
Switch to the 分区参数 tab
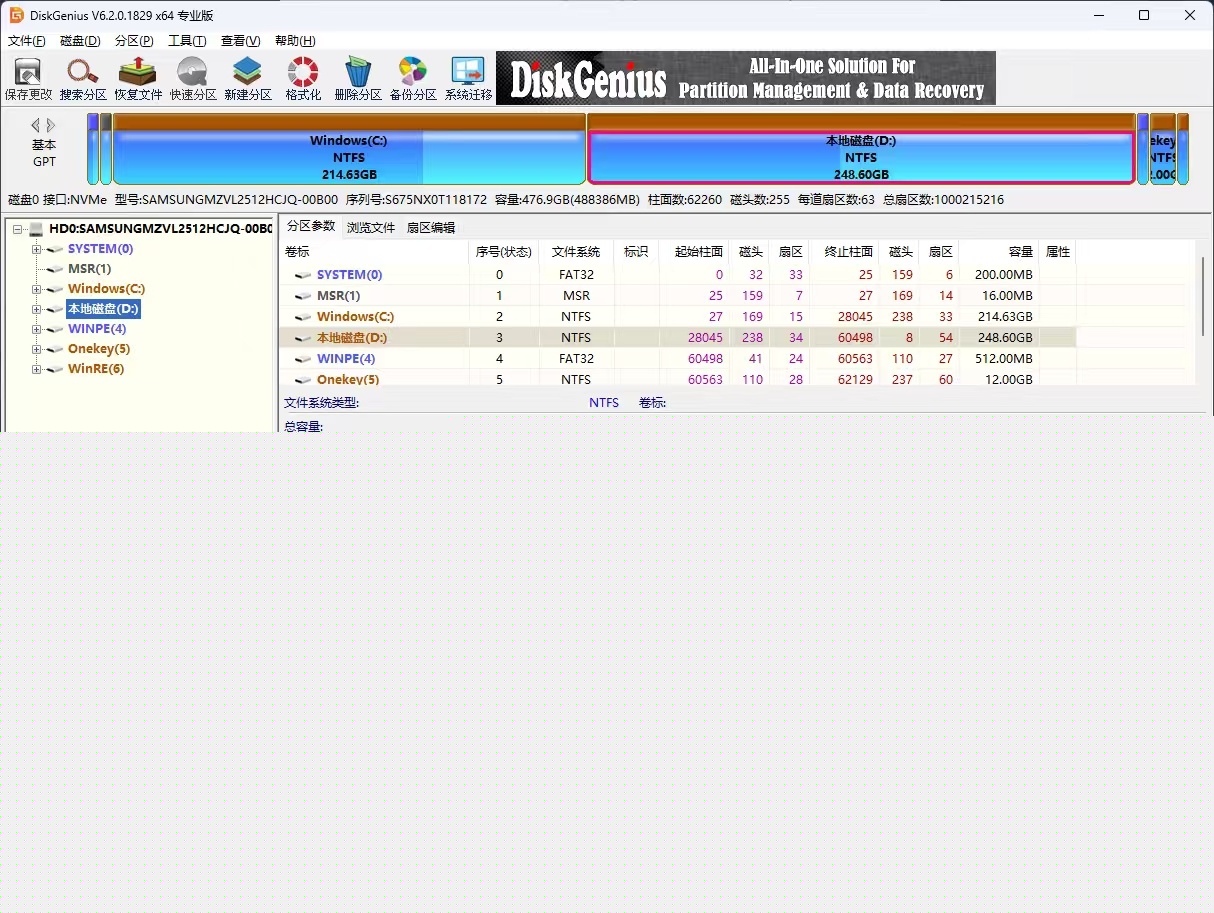pyautogui.click(x=311, y=226)
